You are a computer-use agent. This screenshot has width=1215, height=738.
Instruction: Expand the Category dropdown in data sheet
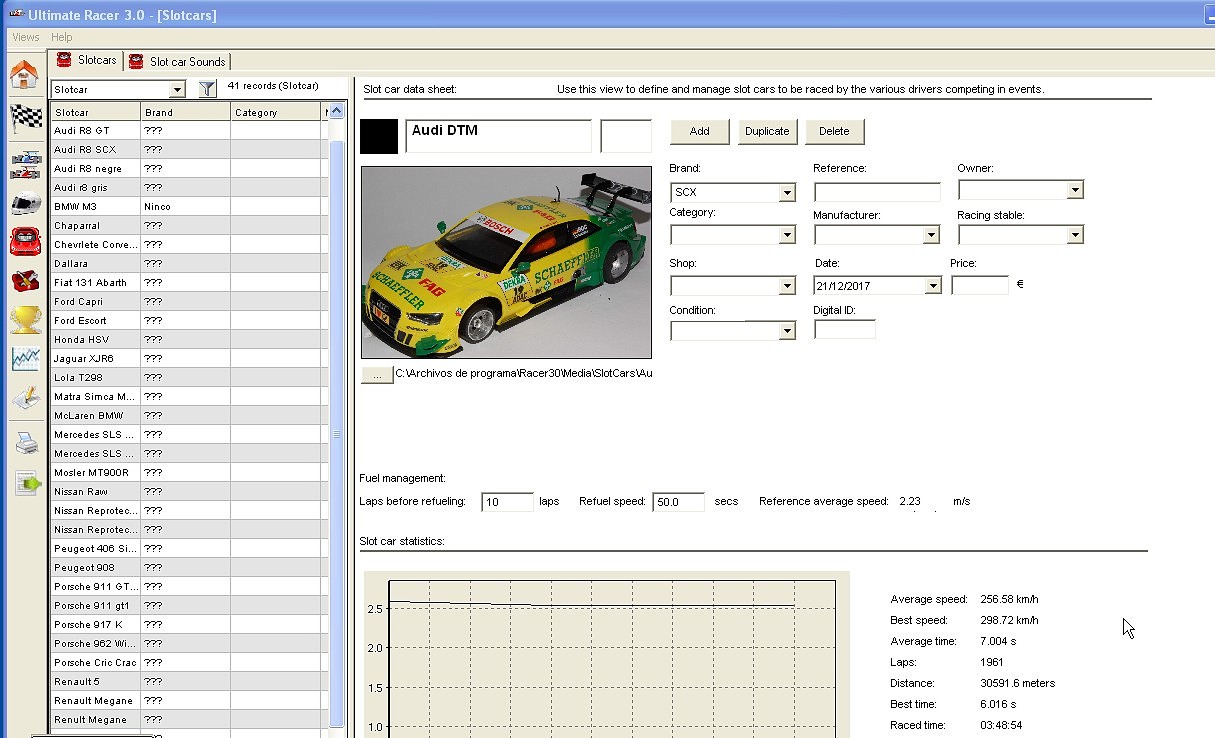coord(787,236)
